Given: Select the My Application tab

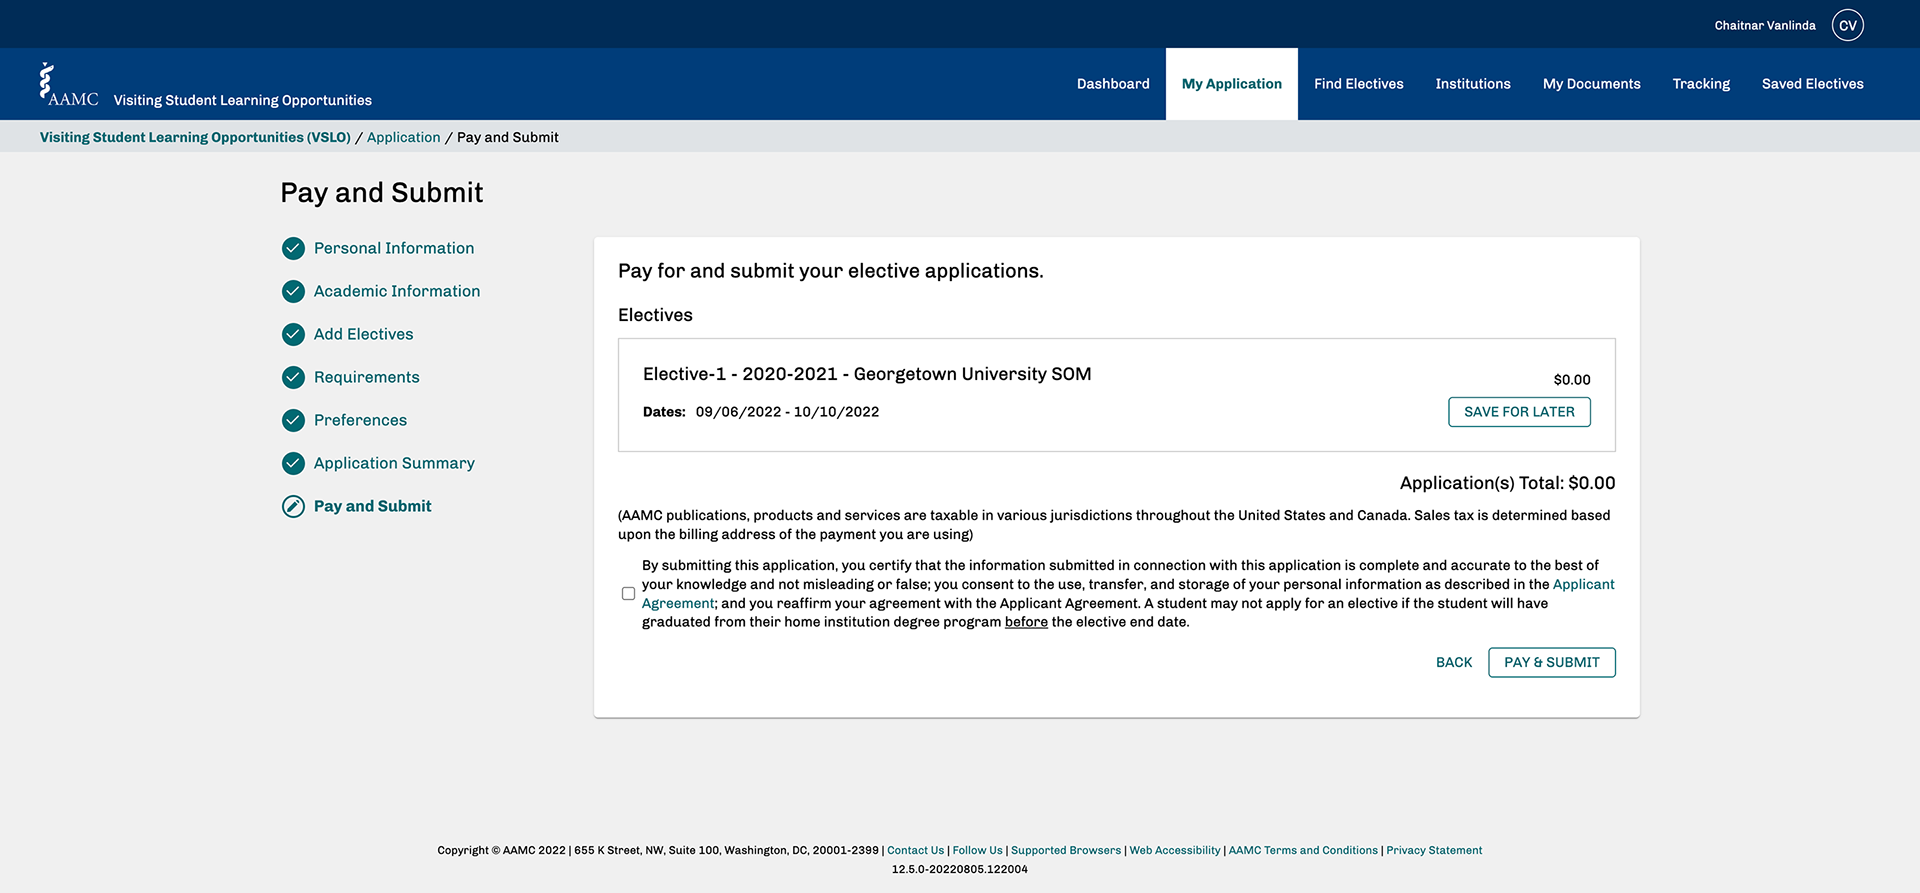Looking at the screenshot, I should click(1232, 84).
